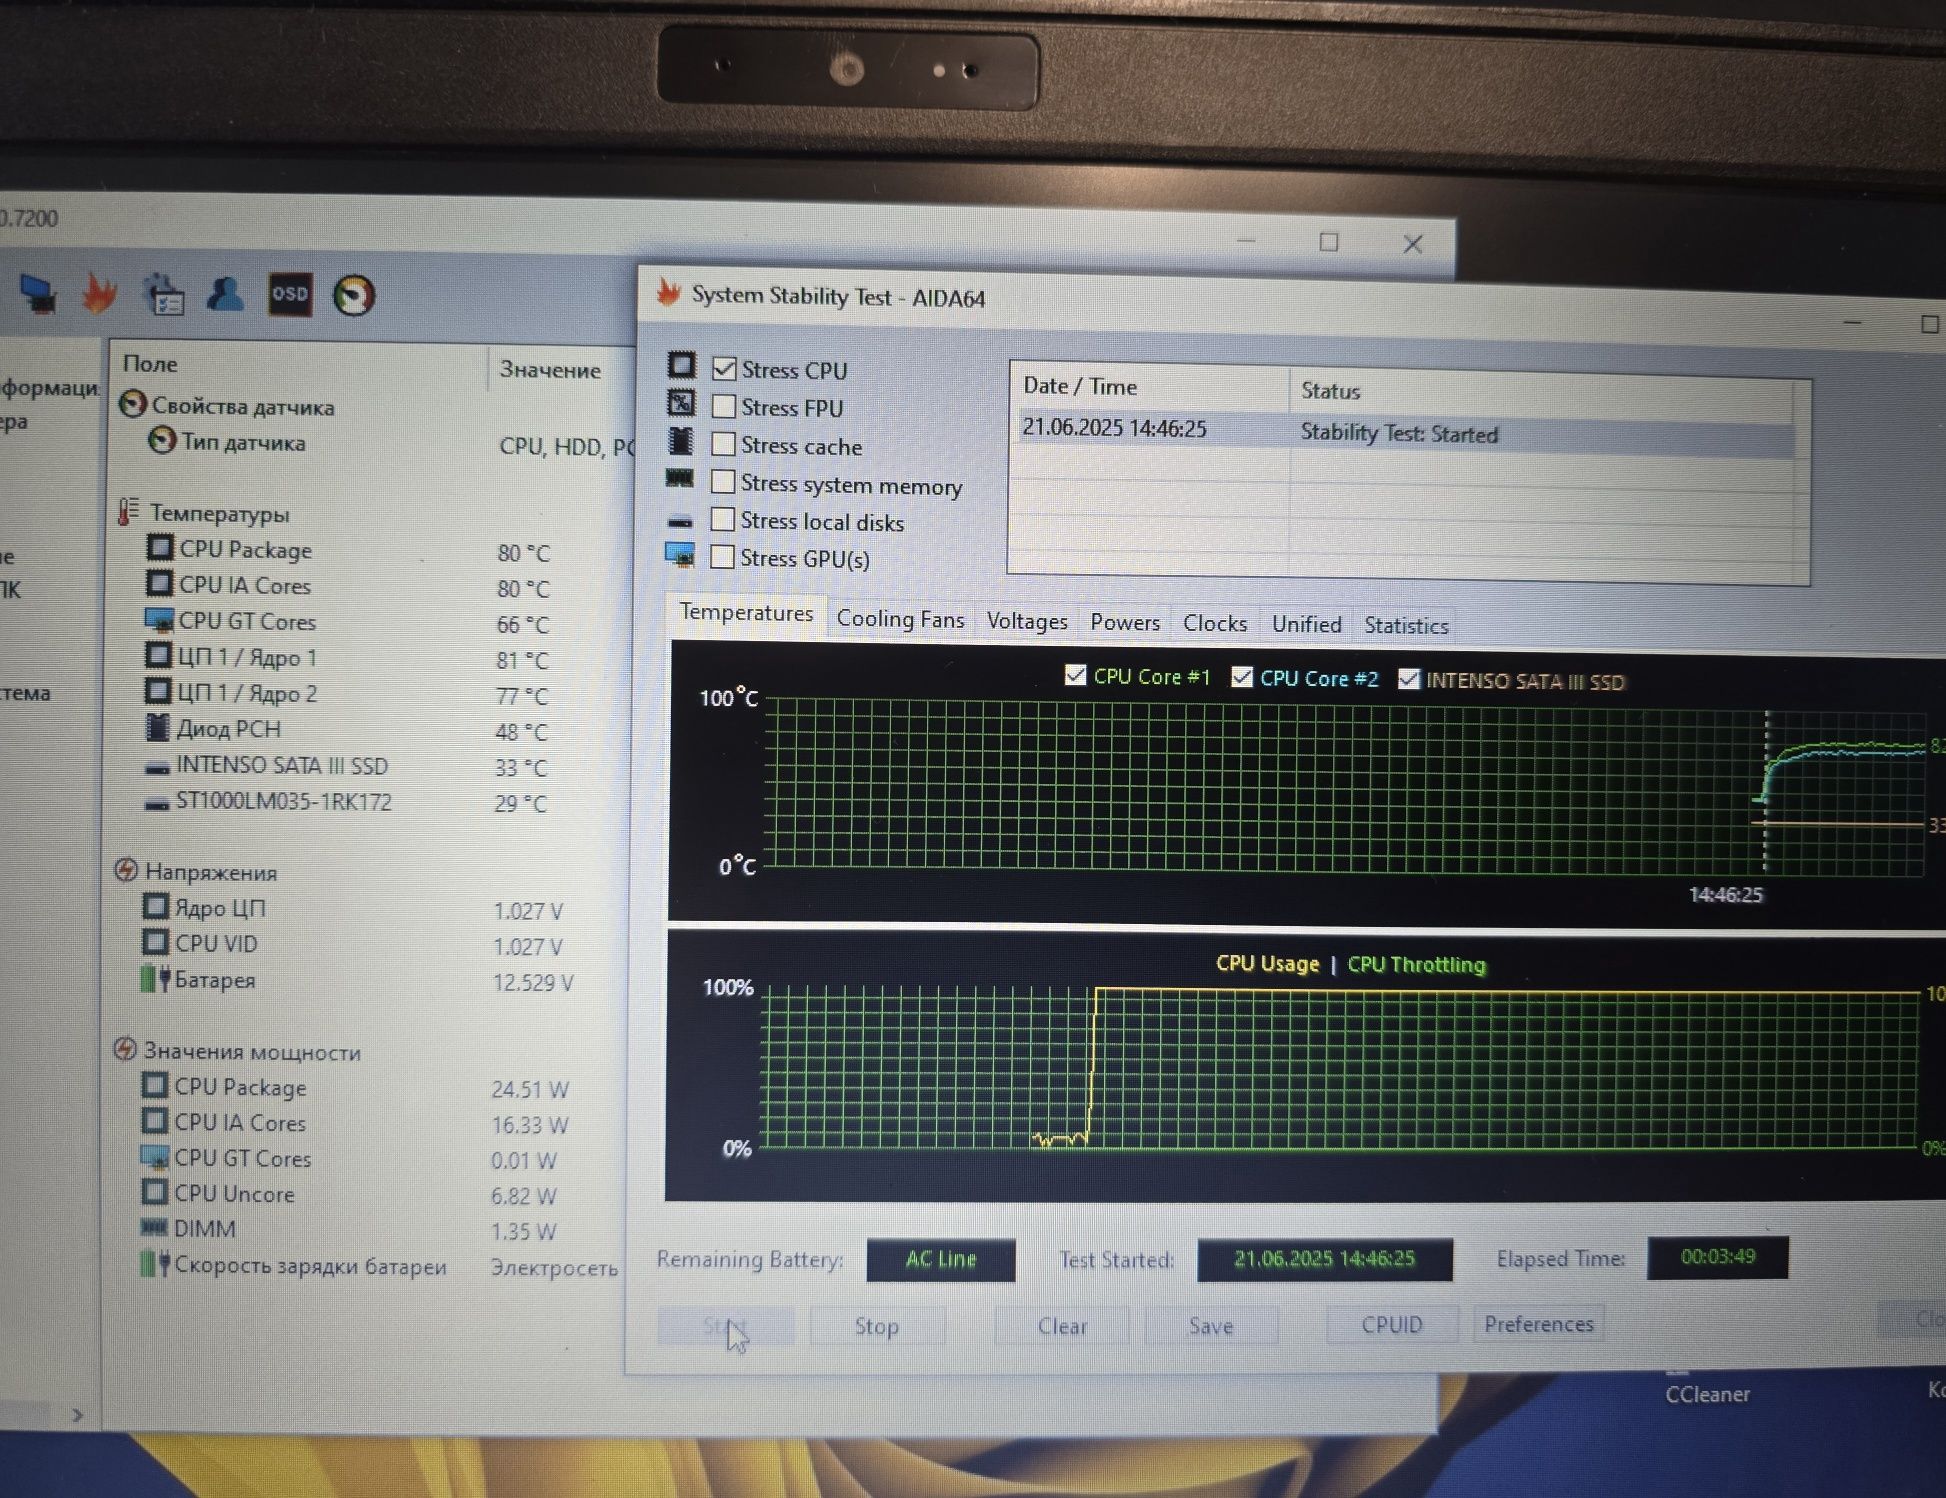Open the Unified tab
The width and height of the screenshot is (1946, 1498).
1306,624
